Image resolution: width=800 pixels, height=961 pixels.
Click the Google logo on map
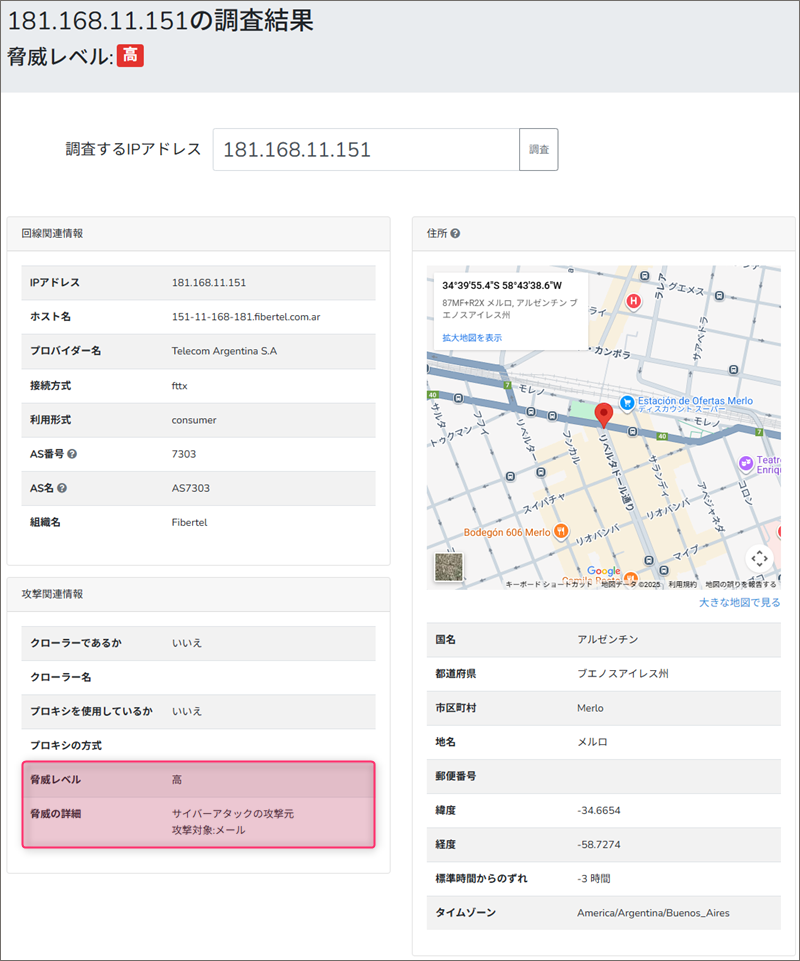603,572
